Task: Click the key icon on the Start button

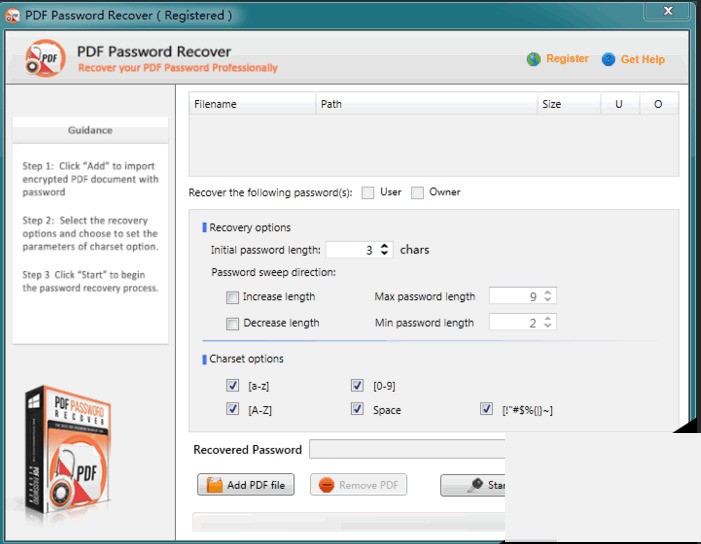Action: click(x=476, y=485)
